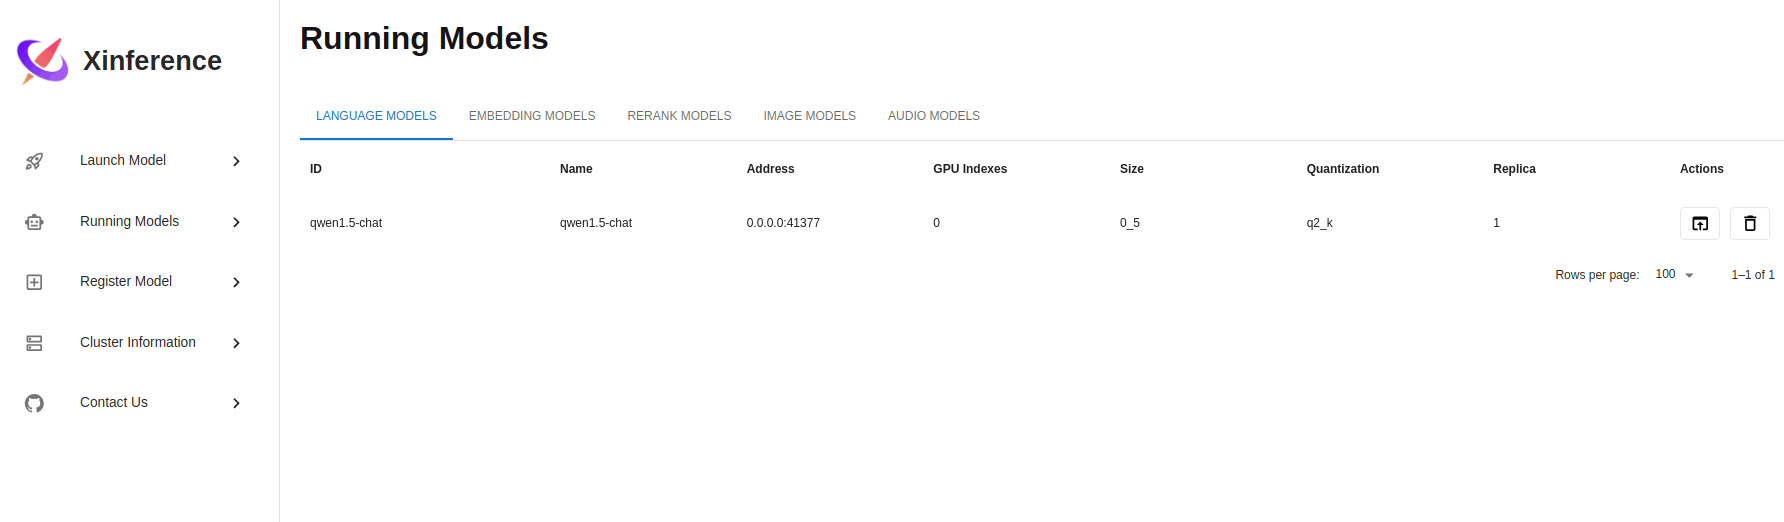Viewport: 1784px width, 522px height.
Task: Click the Contact Us GitHub icon
Action: coord(34,403)
